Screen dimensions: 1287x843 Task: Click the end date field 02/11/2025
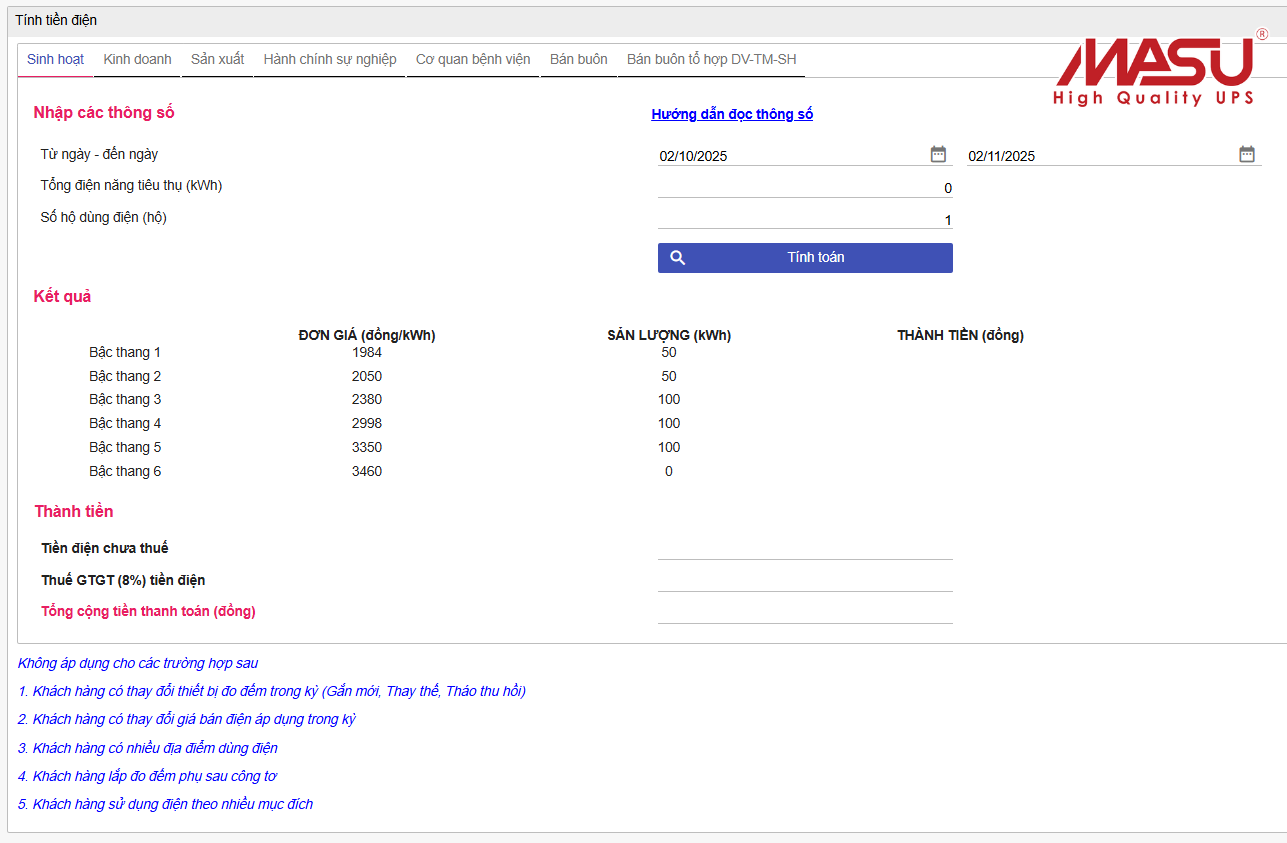(x=1098, y=156)
